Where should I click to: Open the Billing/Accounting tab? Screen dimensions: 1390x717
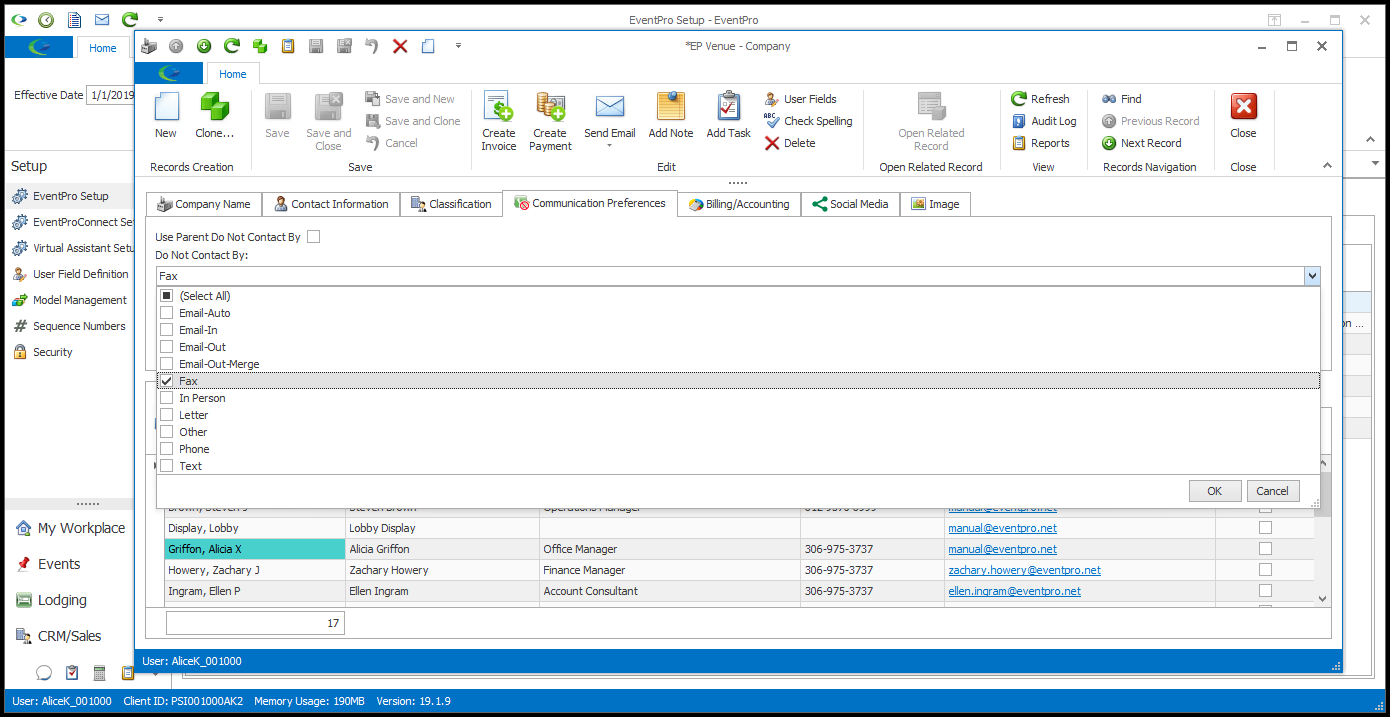[739, 204]
